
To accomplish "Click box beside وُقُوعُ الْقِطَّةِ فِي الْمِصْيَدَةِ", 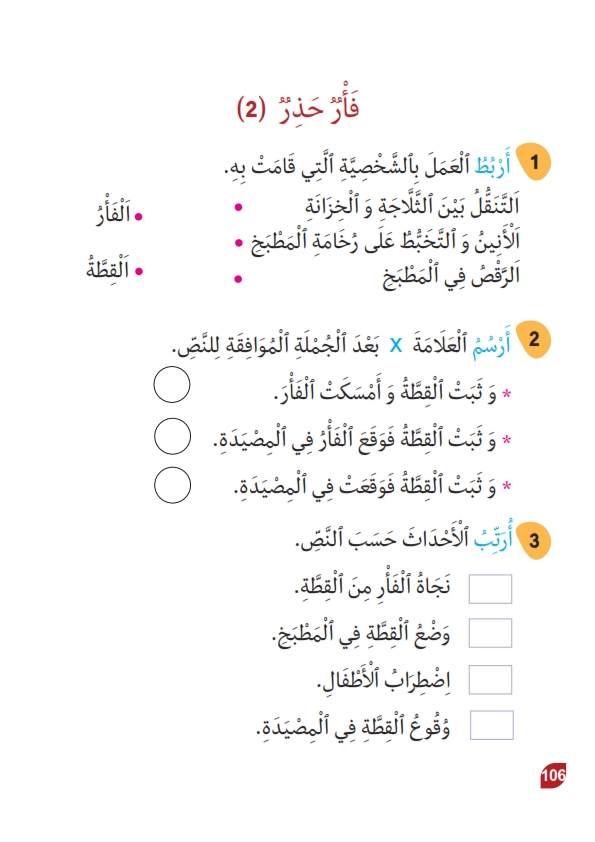I will [491, 725].
